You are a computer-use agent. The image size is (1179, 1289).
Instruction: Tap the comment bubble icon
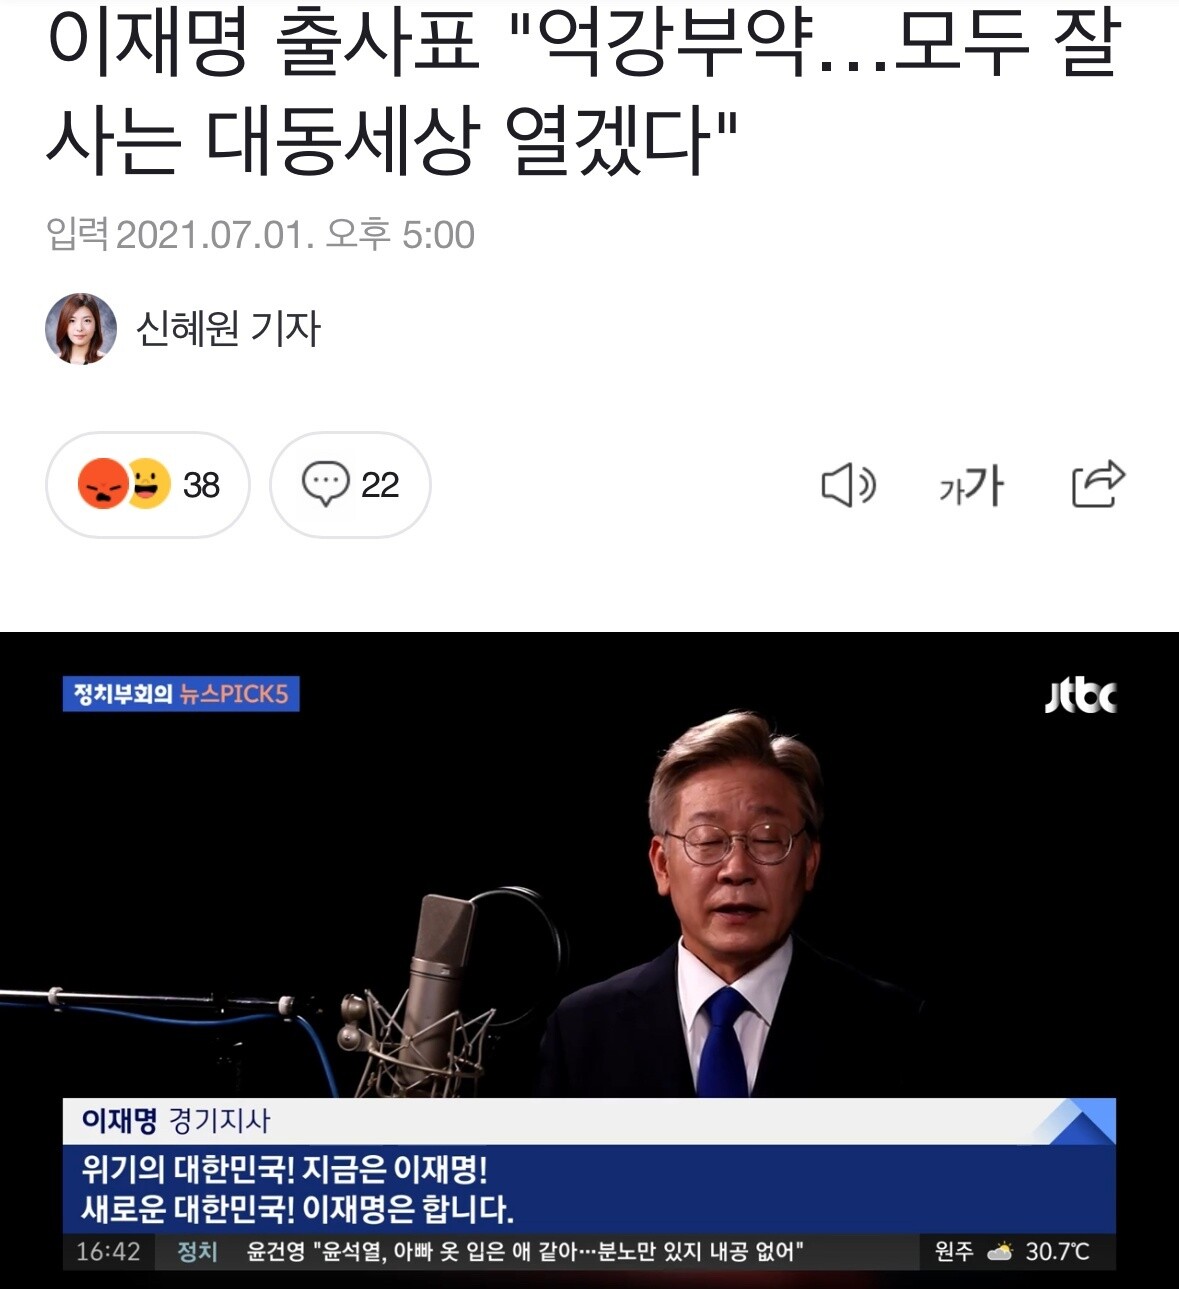coord(325,484)
